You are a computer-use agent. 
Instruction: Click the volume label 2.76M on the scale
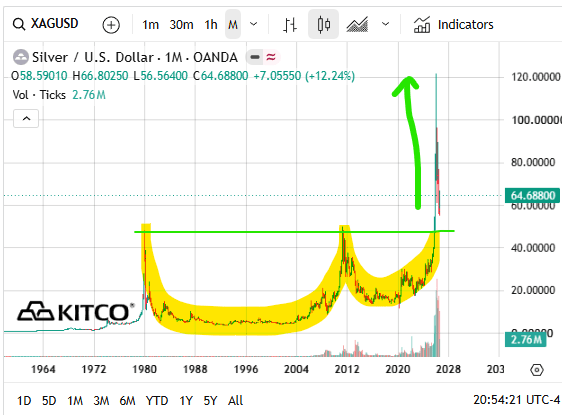tap(526, 339)
